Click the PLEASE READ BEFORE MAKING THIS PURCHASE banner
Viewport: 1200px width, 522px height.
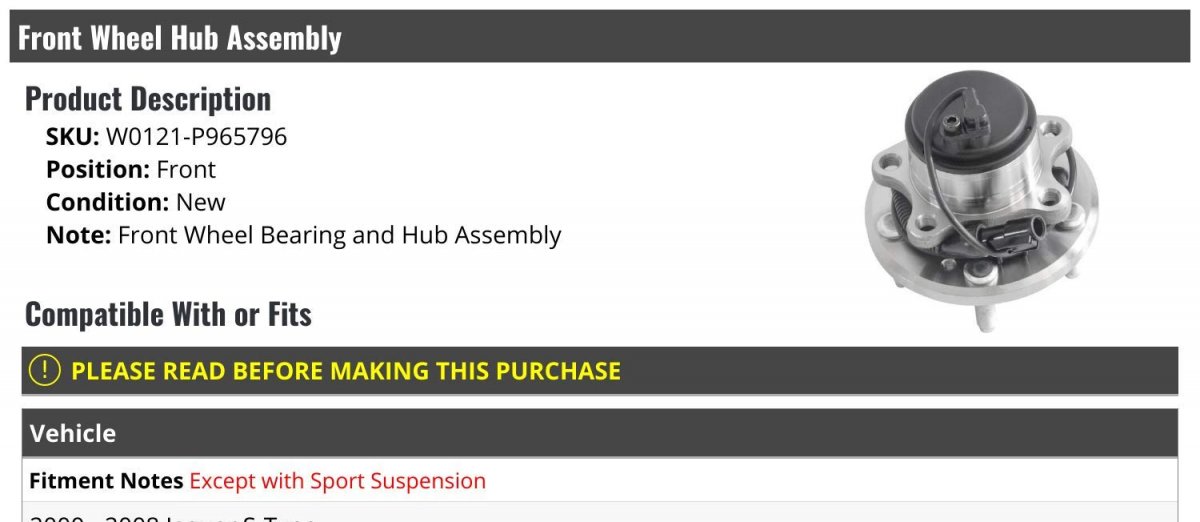600,371
